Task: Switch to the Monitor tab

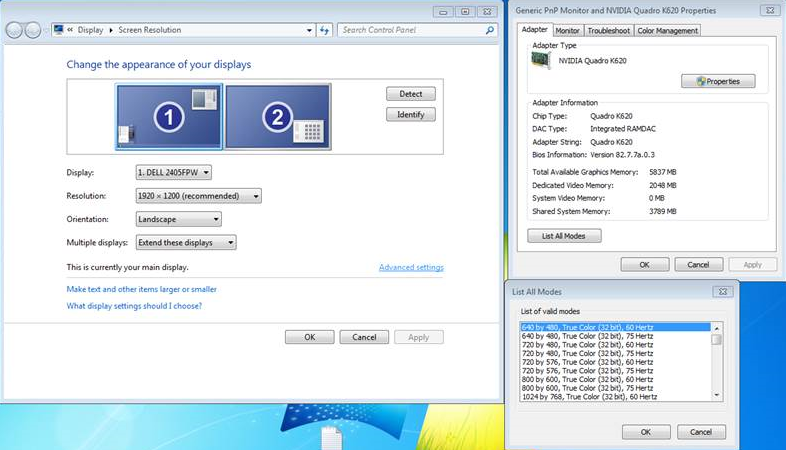Action: 567,31
